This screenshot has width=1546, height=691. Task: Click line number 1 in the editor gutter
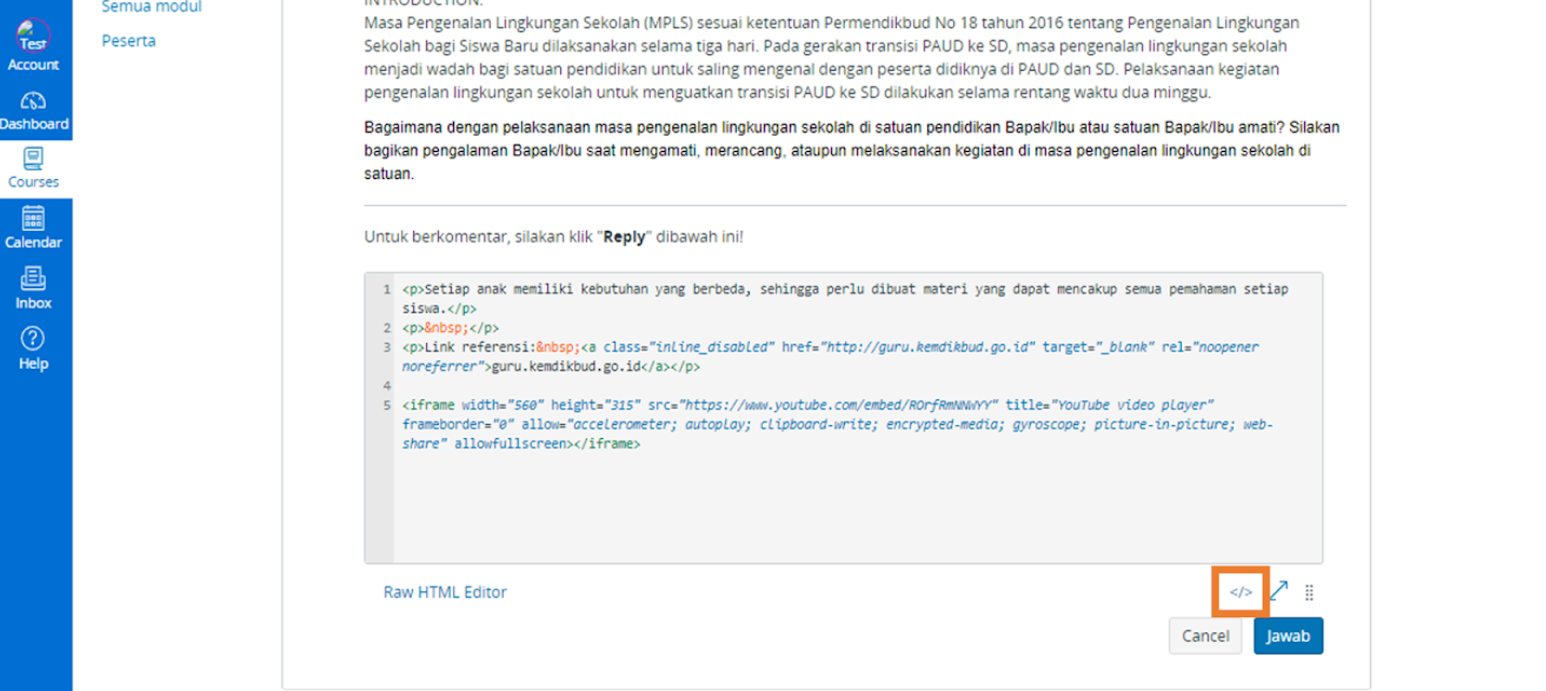pos(386,290)
